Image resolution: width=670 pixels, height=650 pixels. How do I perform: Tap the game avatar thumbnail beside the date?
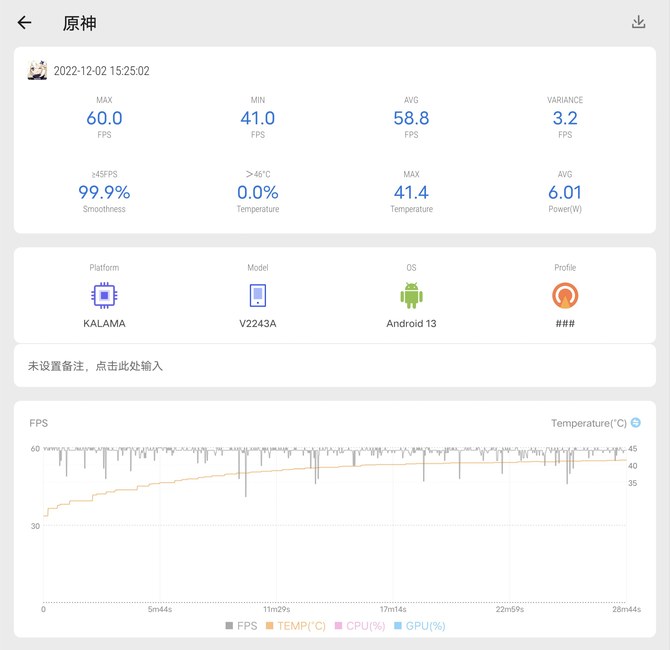[37, 70]
